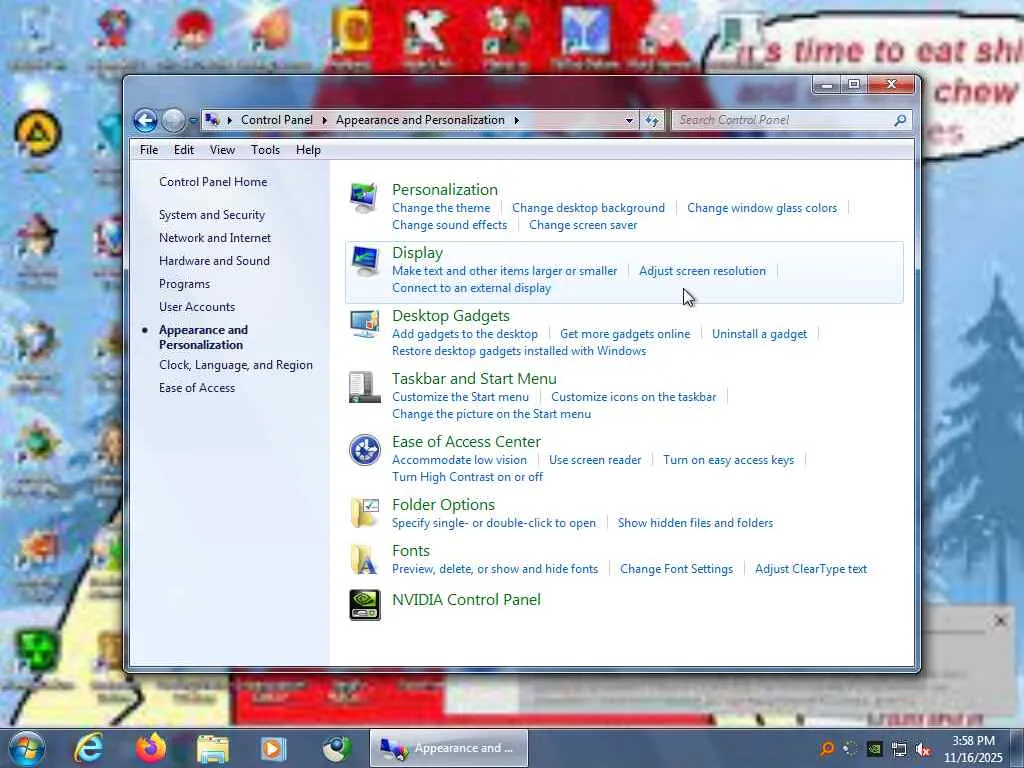
Task: Click the disabled Forward arrow button
Action: (x=173, y=120)
